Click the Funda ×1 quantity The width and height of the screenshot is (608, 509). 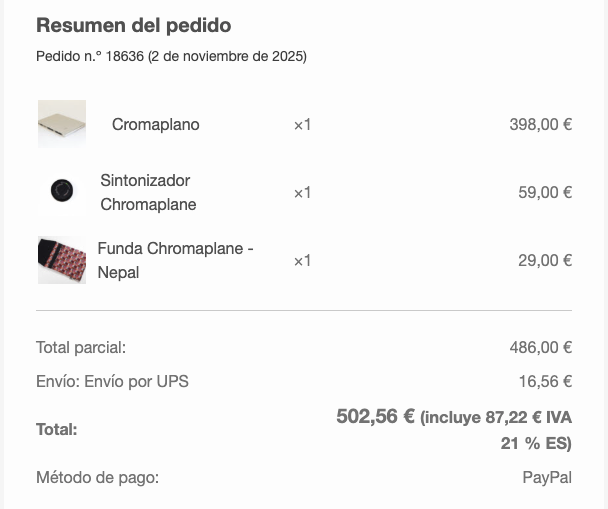(302, 261)
